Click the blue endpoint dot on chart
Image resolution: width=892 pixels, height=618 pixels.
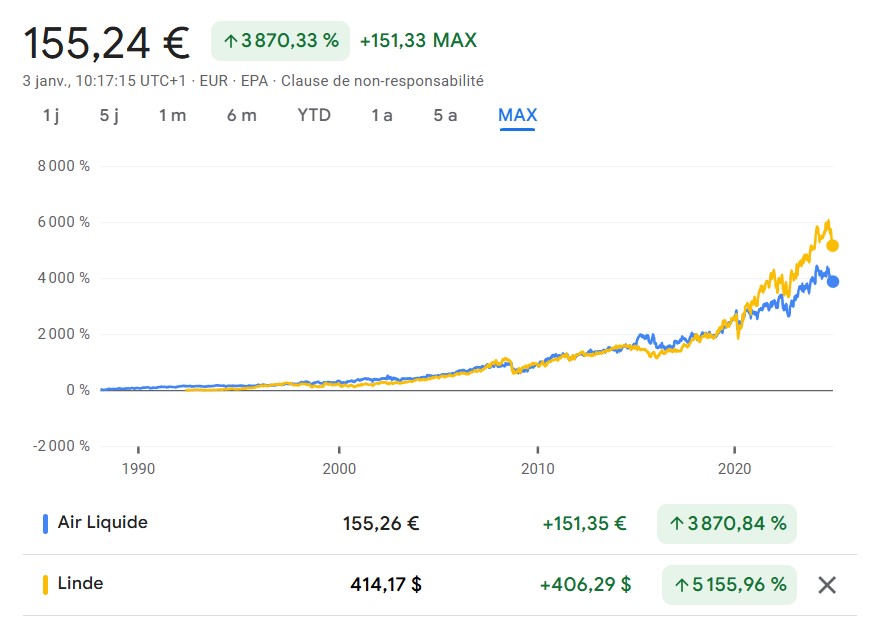(x=832, y=282)
